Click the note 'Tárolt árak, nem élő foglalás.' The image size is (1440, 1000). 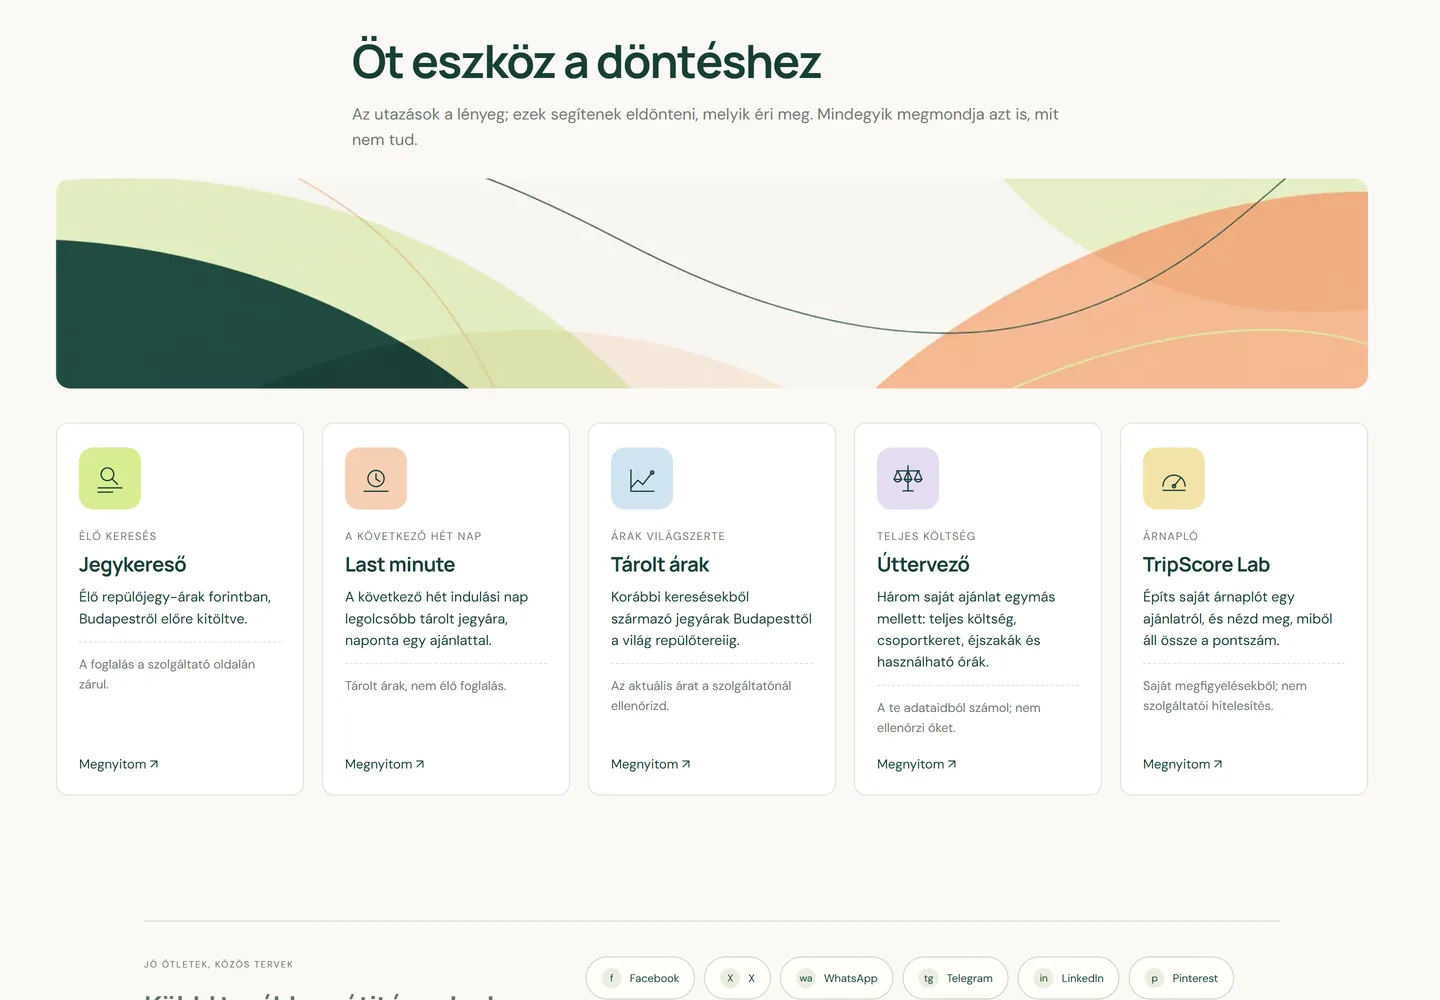pos(426,686)
